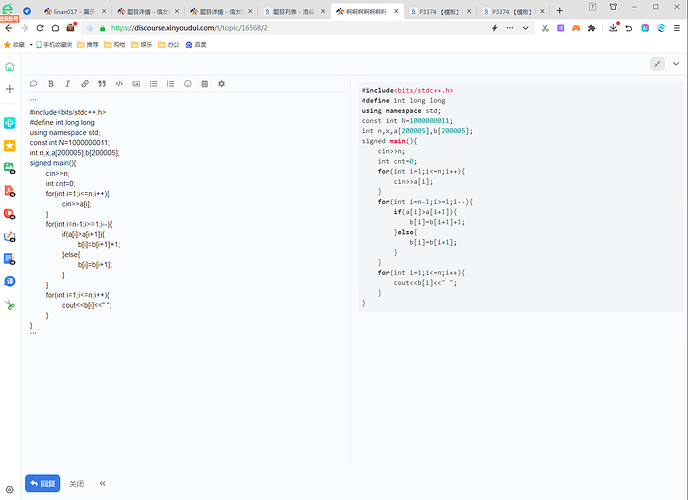Open the 办公 bookmark folder
Viewport: 688px width, 500px height.
click(x=168, y=45)
